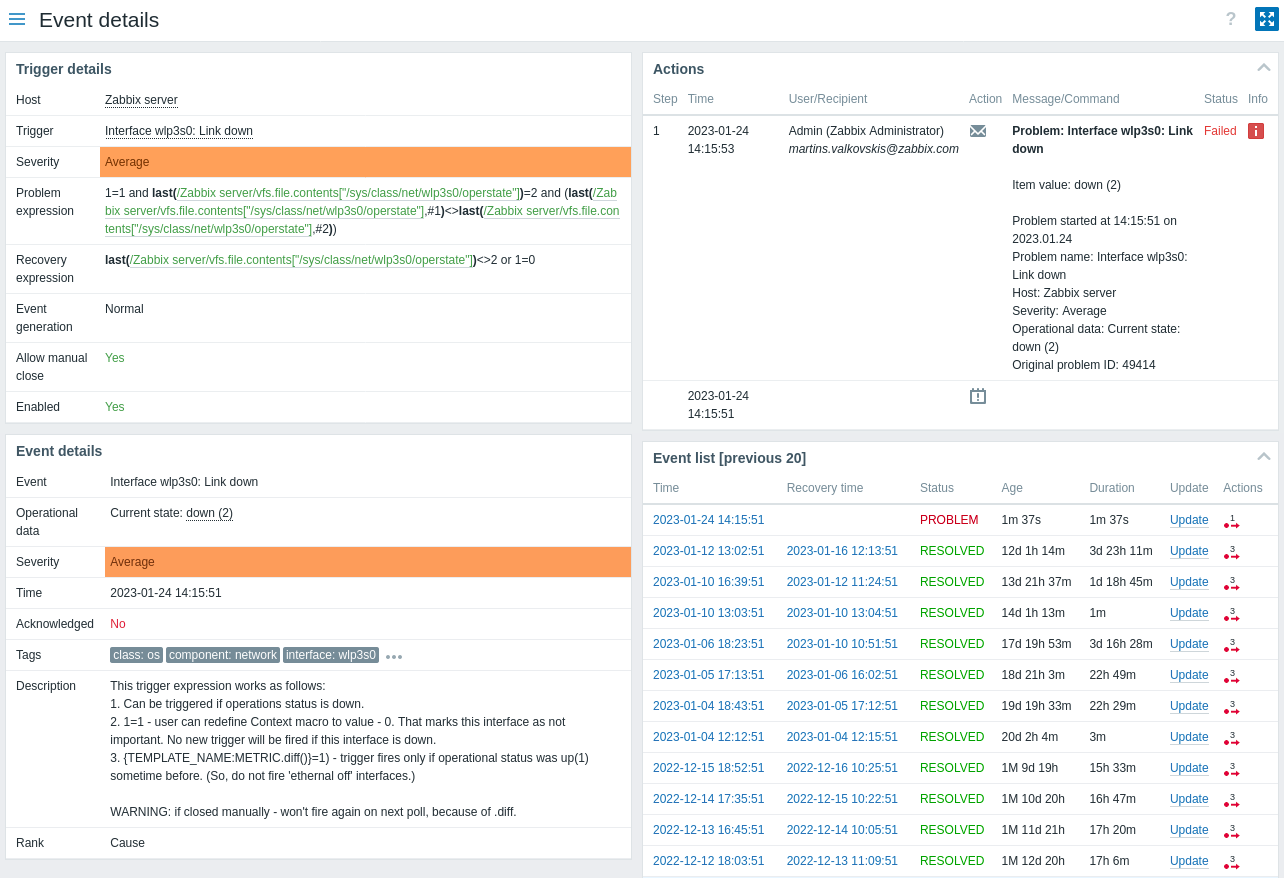Click Event time value 2023-01-24 14:15:51
This screenshot has height=878, width=1284.
(166, 593)
